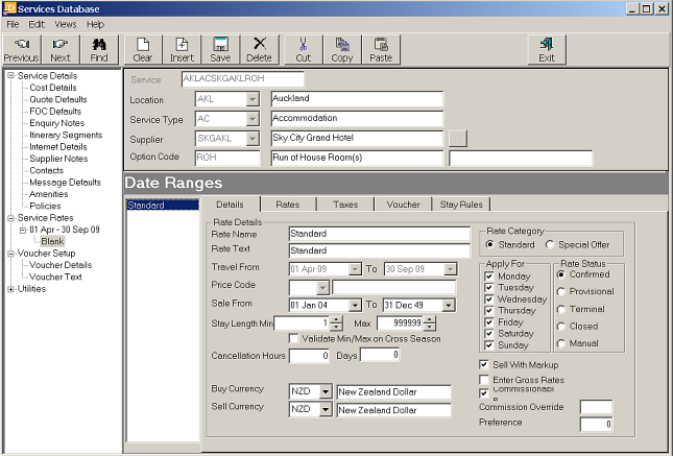Uncheck the Monday apply-for checkbox
The height and width of the screenshot is (456, 673).
point(490,275)
